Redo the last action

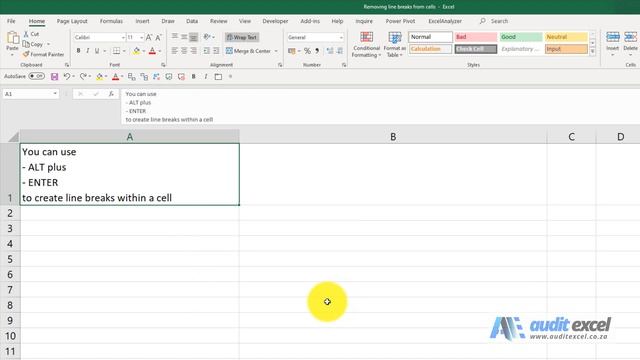(x=83, y=76)
